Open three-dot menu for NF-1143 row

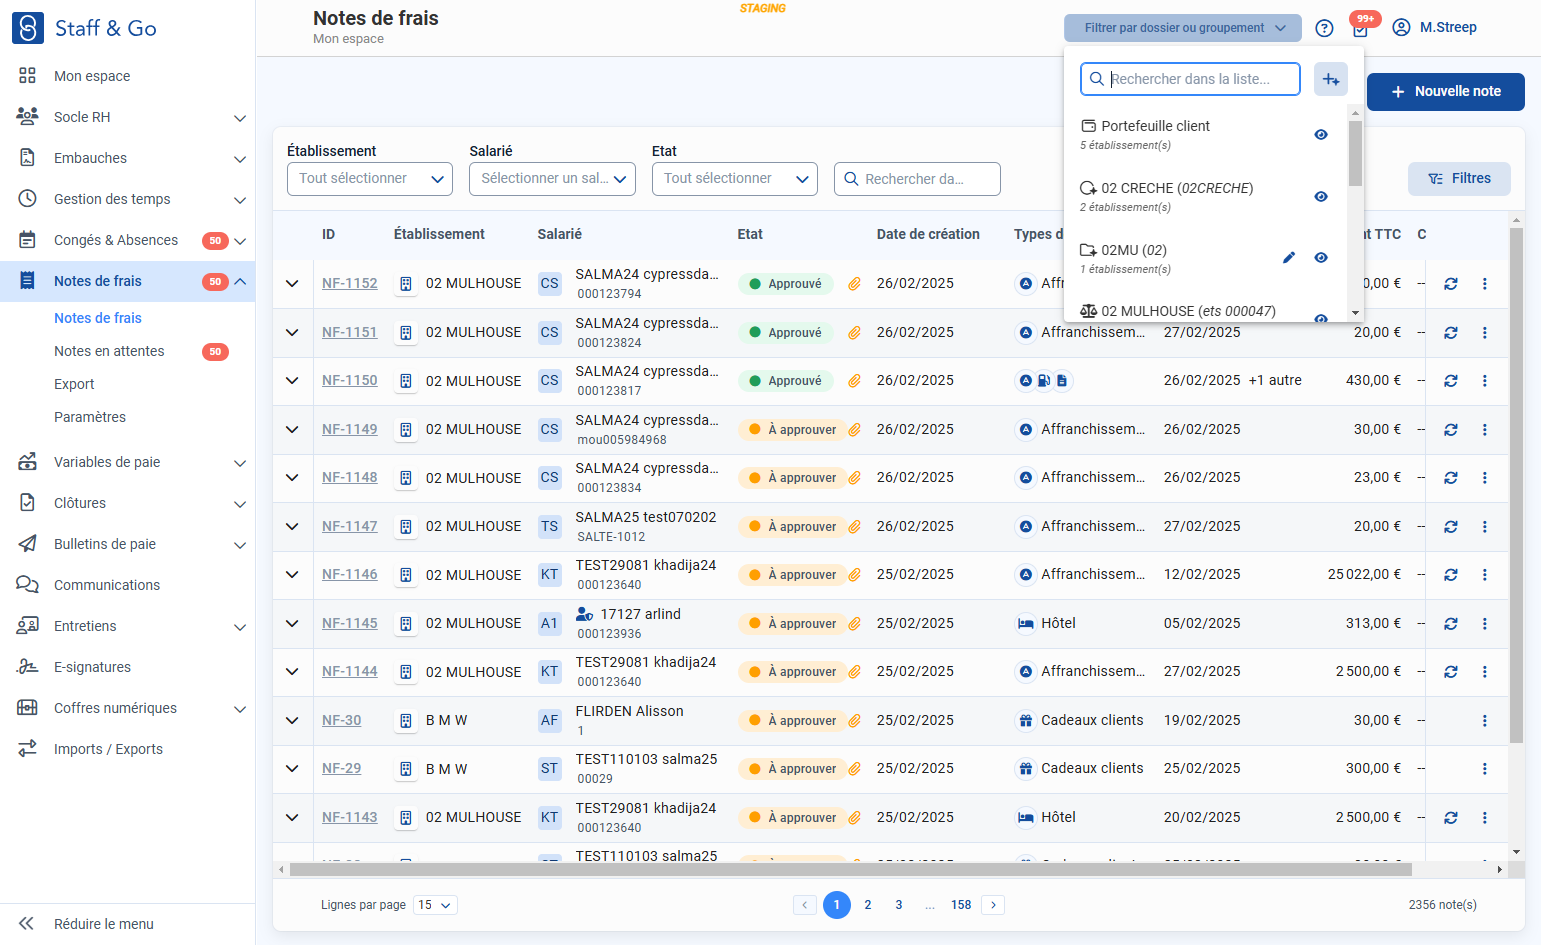click(x=1485, y=818)
